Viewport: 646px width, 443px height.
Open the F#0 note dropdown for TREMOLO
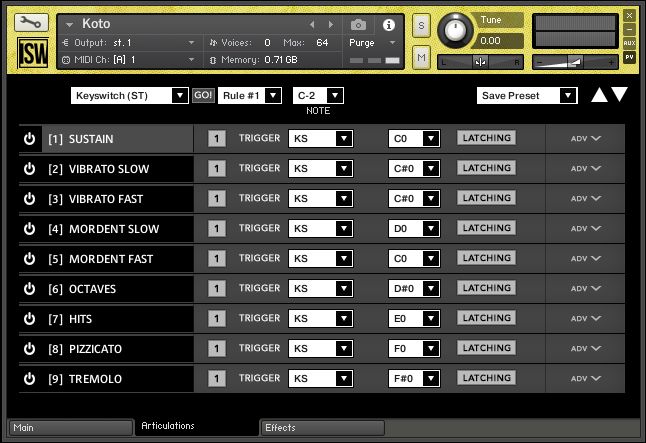coord(414,378)
